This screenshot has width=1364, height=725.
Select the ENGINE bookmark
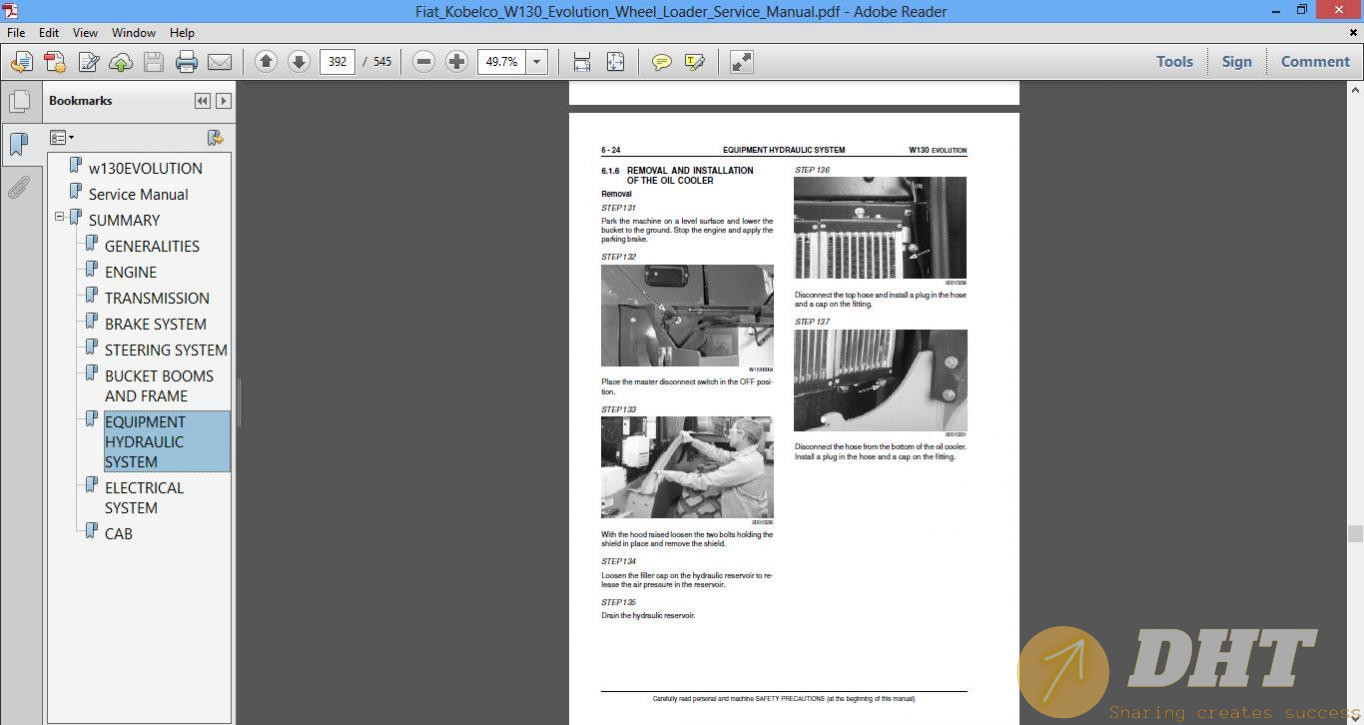(131, 272)
